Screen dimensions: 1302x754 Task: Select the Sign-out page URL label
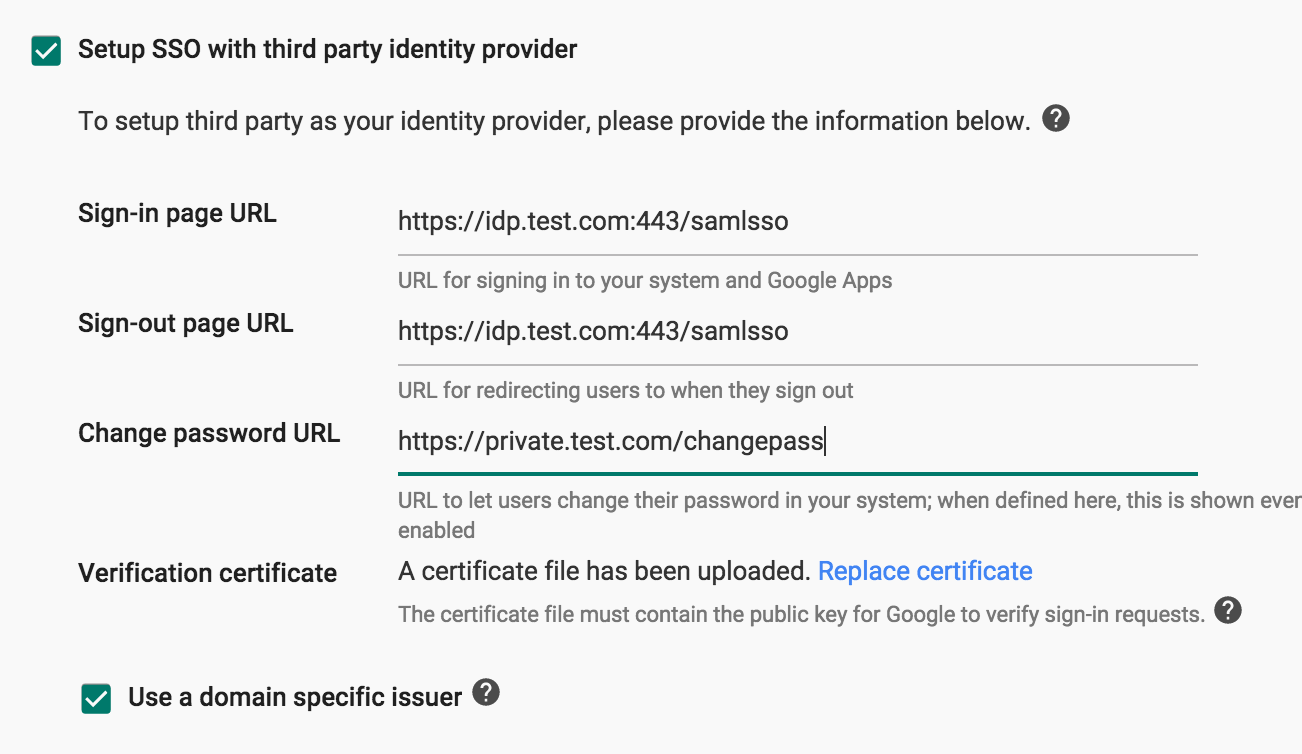pos(186,322)
